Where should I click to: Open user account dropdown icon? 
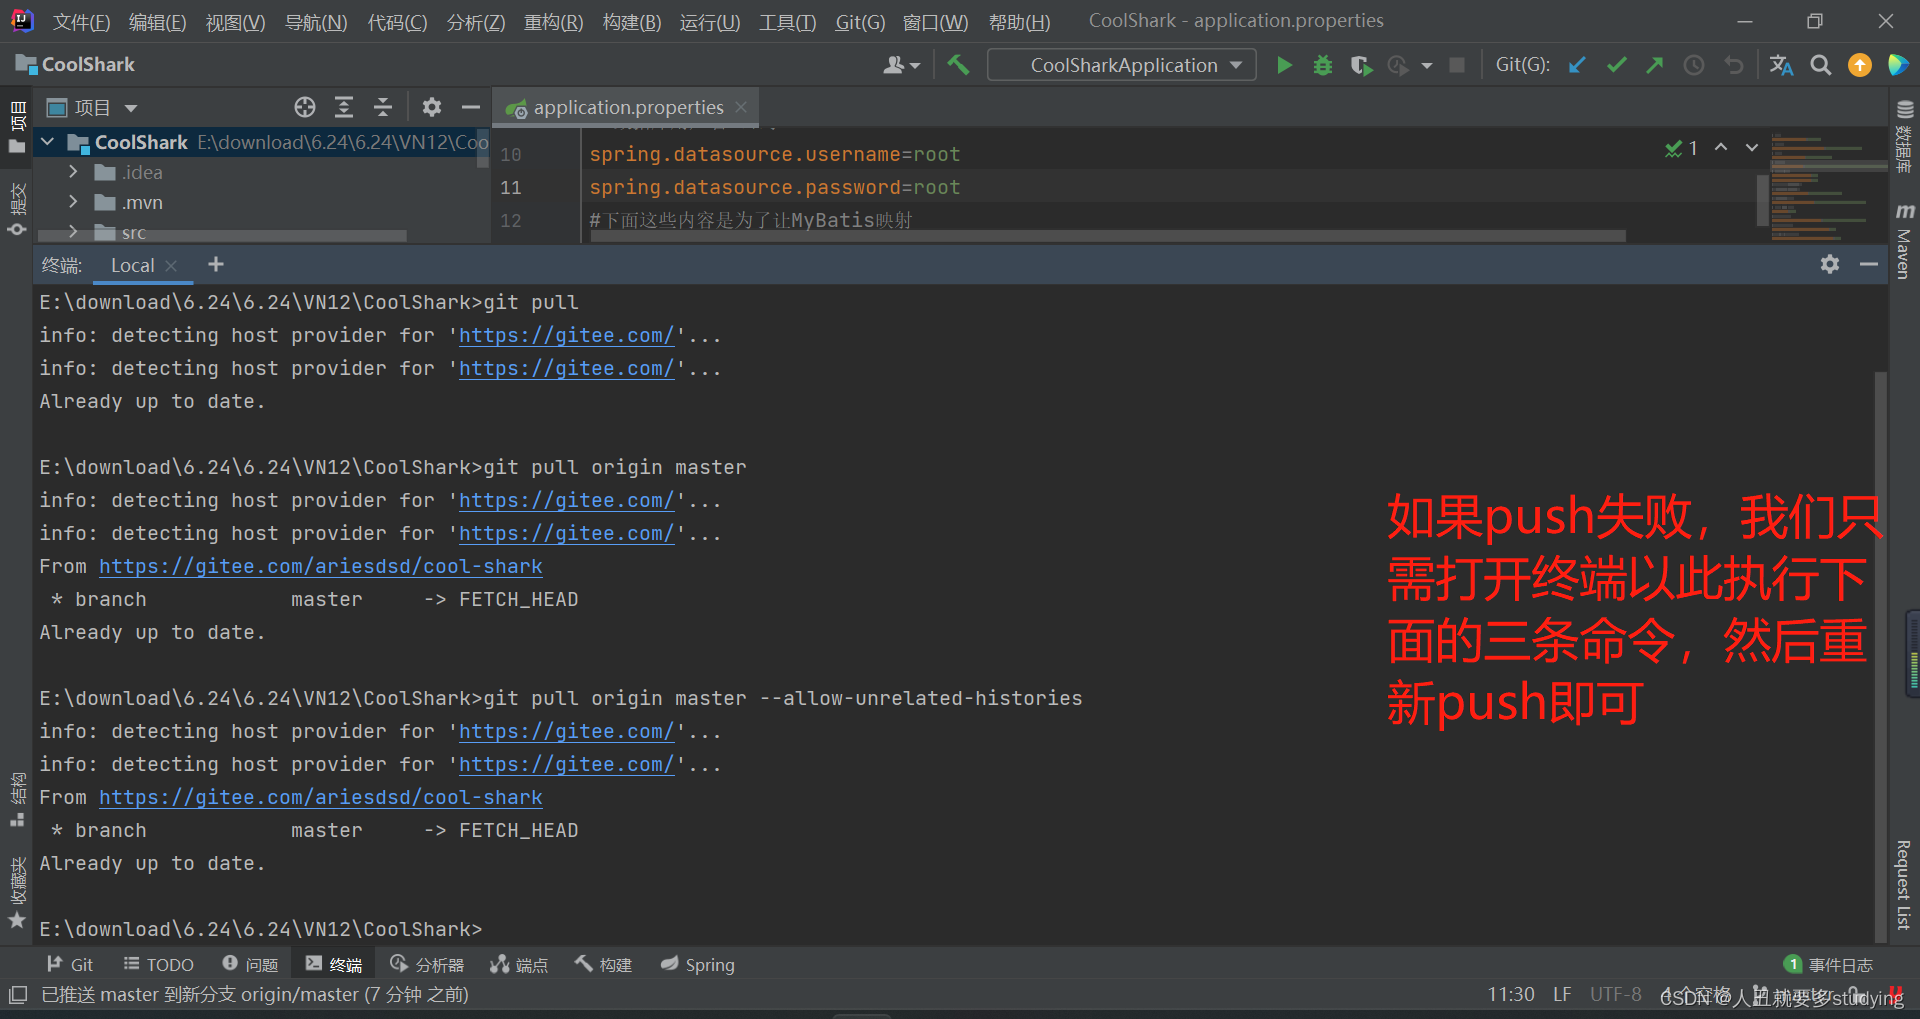point(901,65)
